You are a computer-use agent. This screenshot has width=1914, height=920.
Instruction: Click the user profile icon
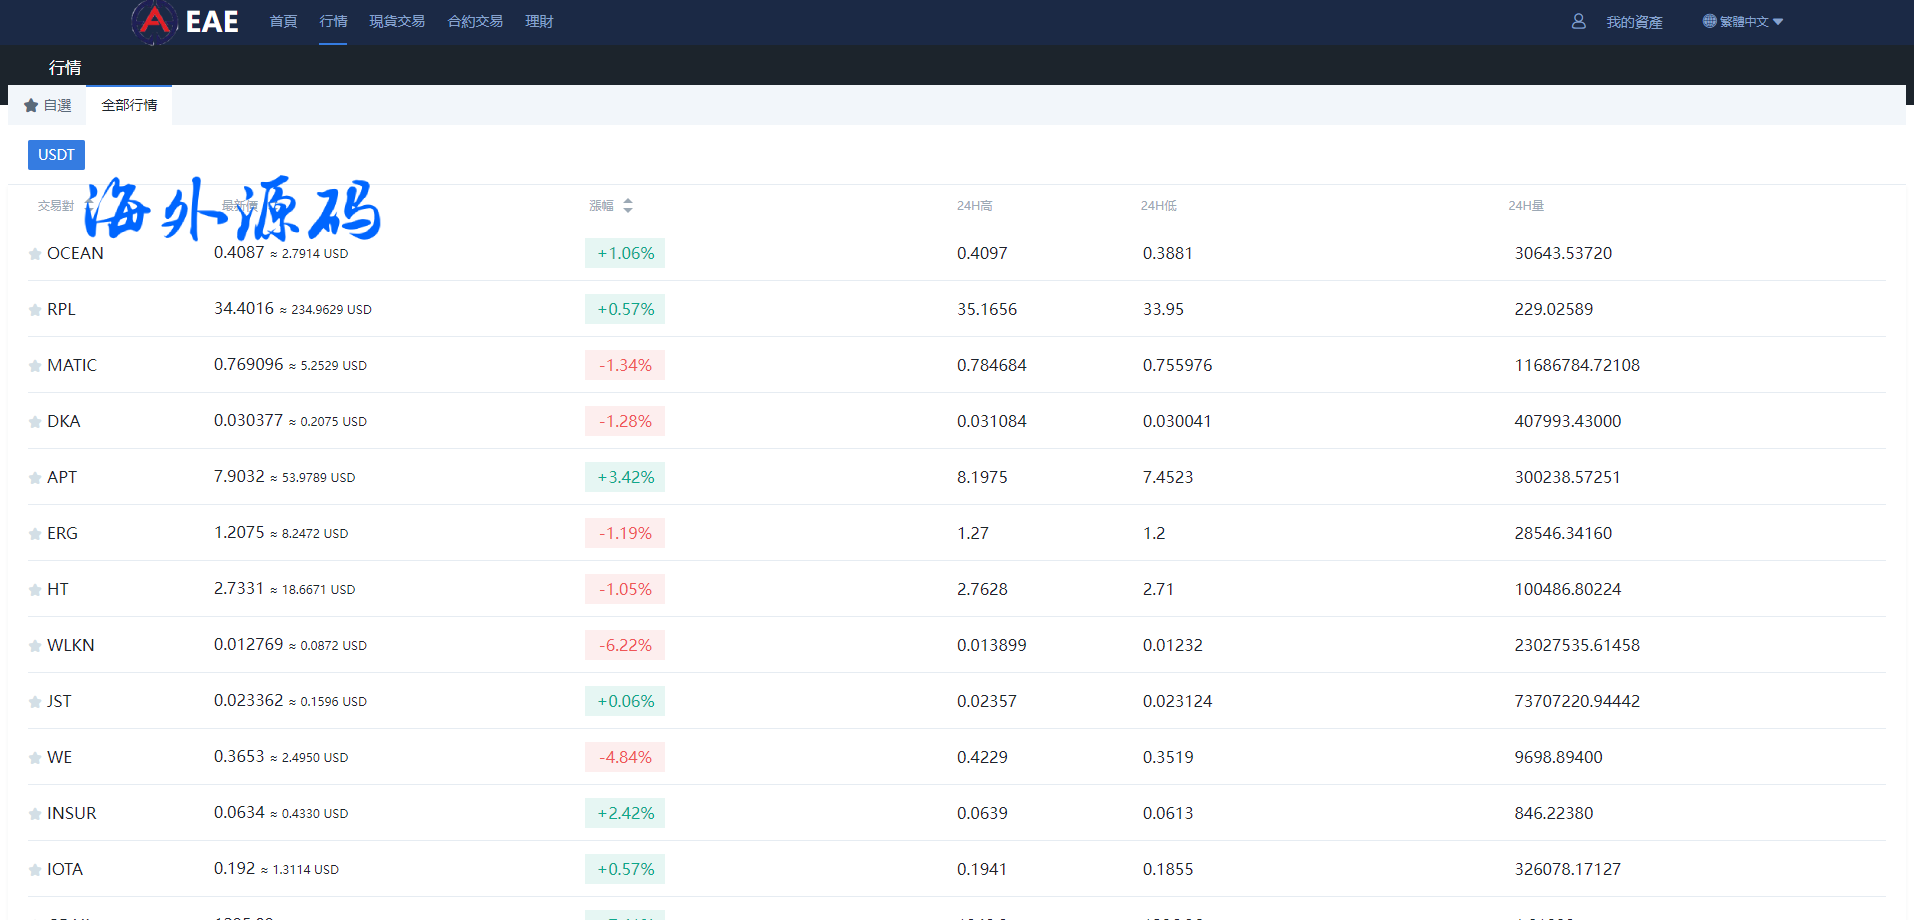[1578, 21]
